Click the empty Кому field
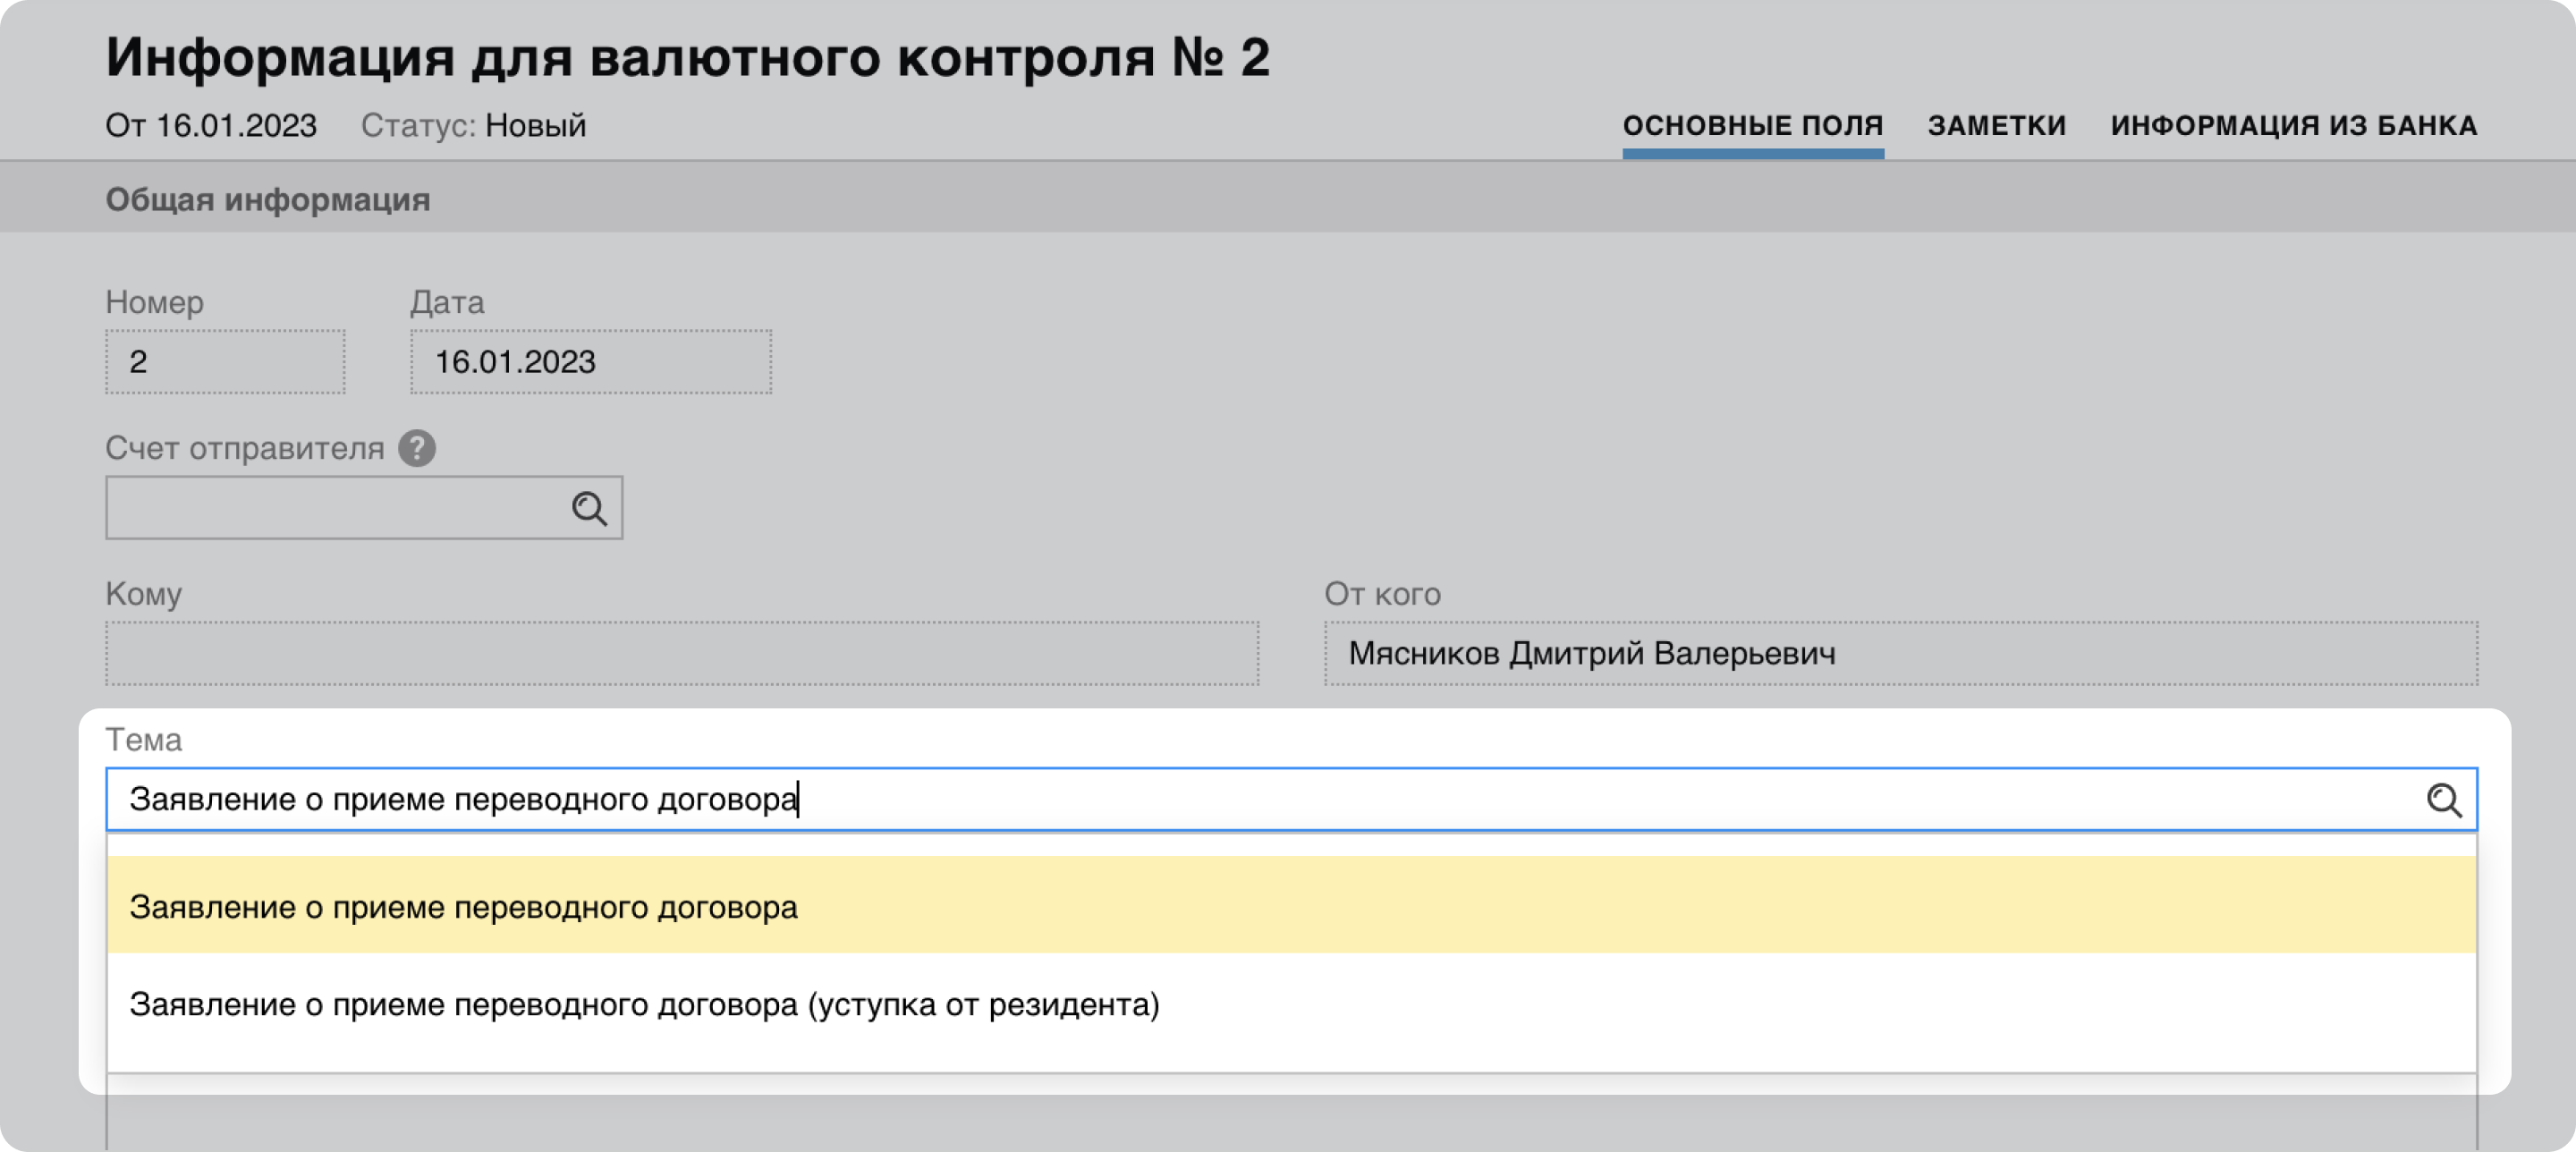 pos(681,653)
